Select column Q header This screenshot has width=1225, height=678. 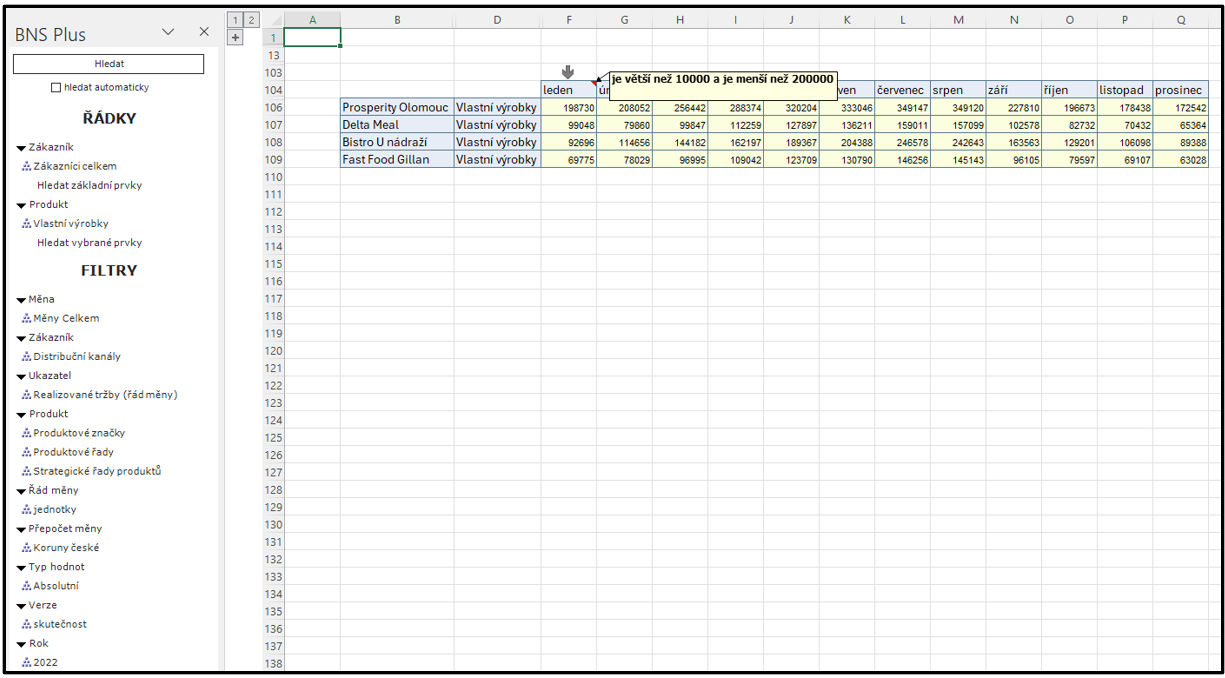pos(1181,20)
